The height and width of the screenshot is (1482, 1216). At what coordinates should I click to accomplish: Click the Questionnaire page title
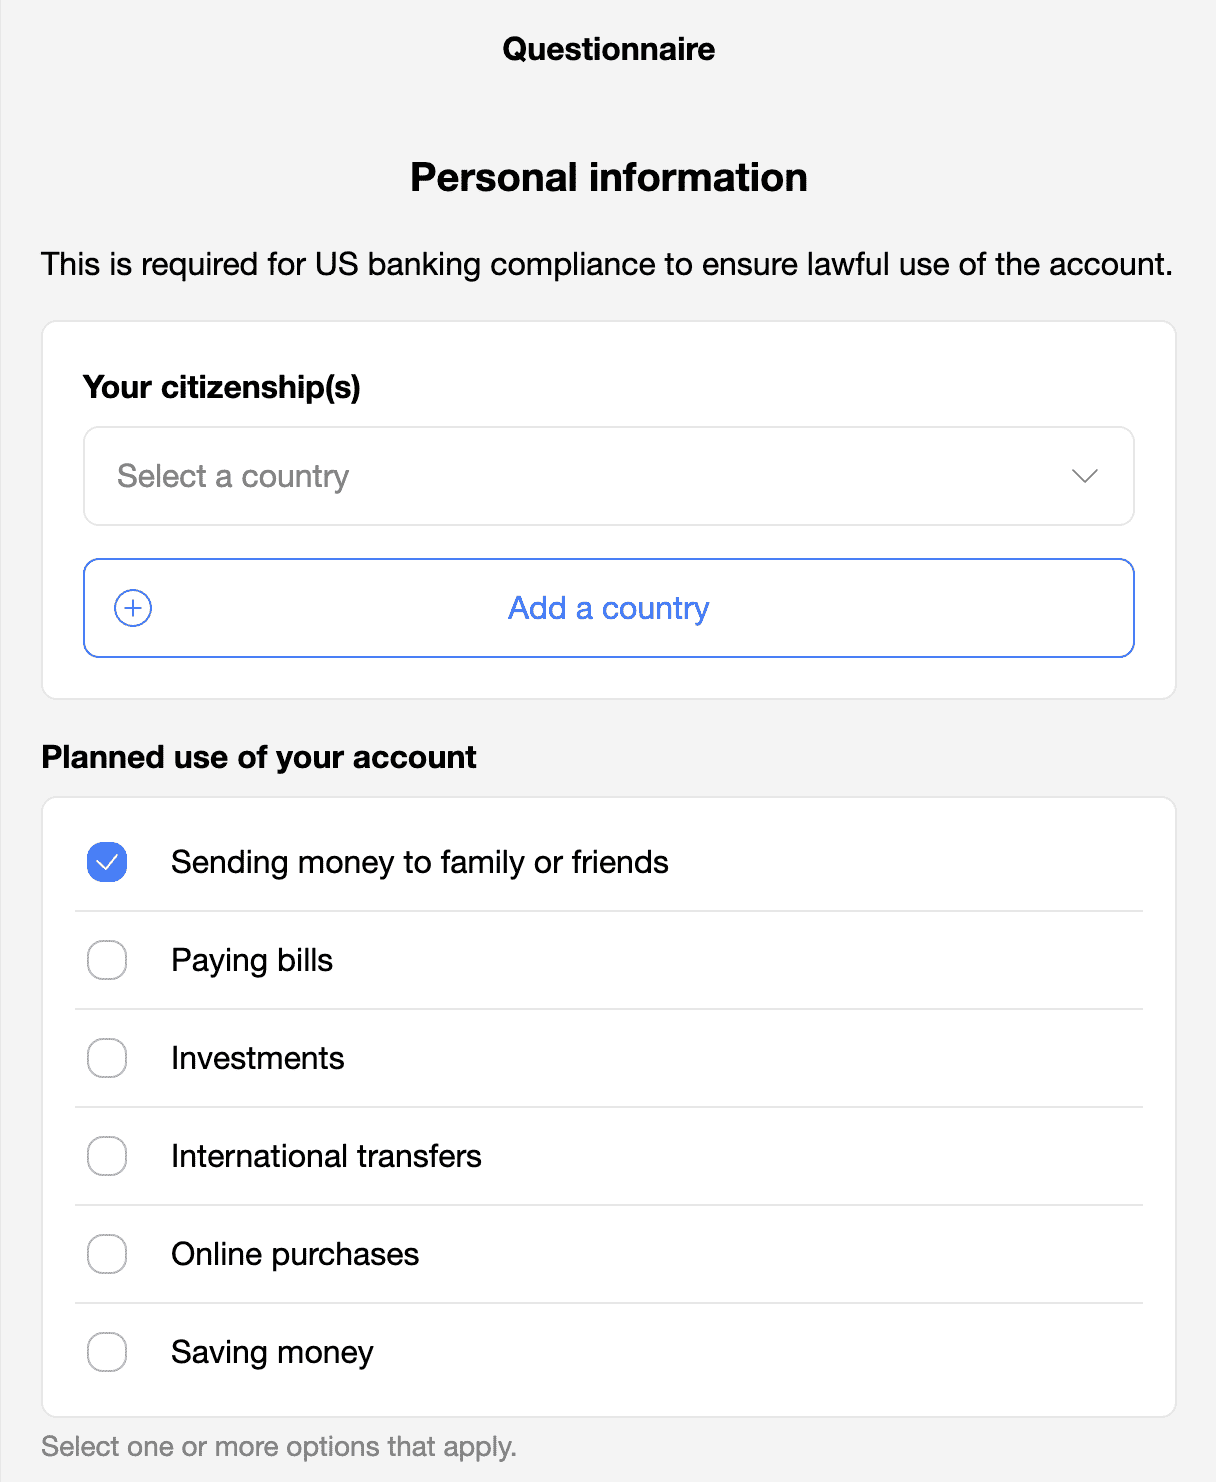pyautogui.click(x=608, y=49)
